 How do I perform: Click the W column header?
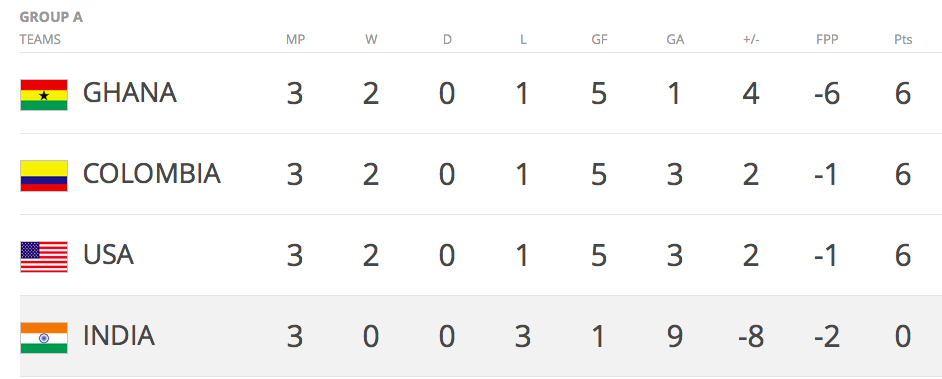[x=371, y=40]
